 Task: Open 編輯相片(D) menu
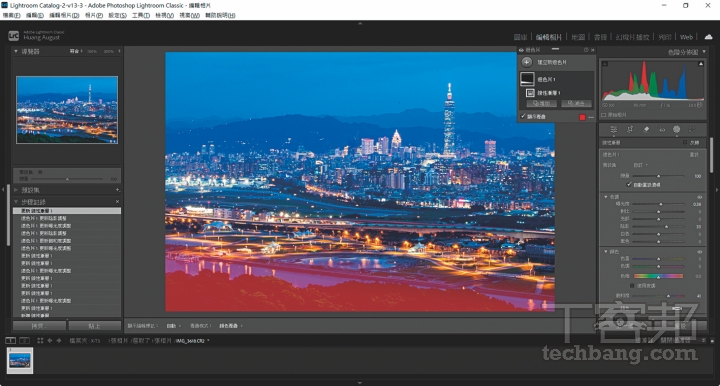point(64,15)
